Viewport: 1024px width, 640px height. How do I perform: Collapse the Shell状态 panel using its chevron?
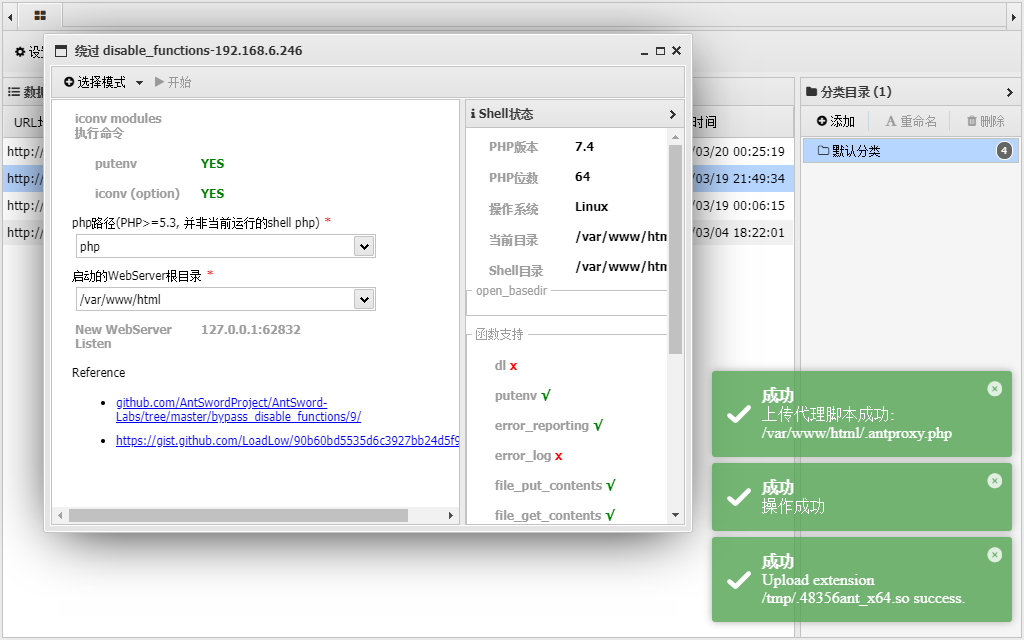click(x=673, y=114)
